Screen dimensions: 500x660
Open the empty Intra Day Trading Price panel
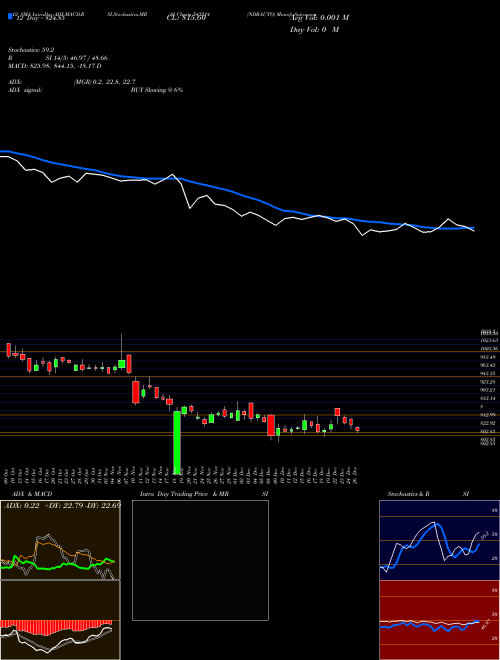click(x=200, y=560)
